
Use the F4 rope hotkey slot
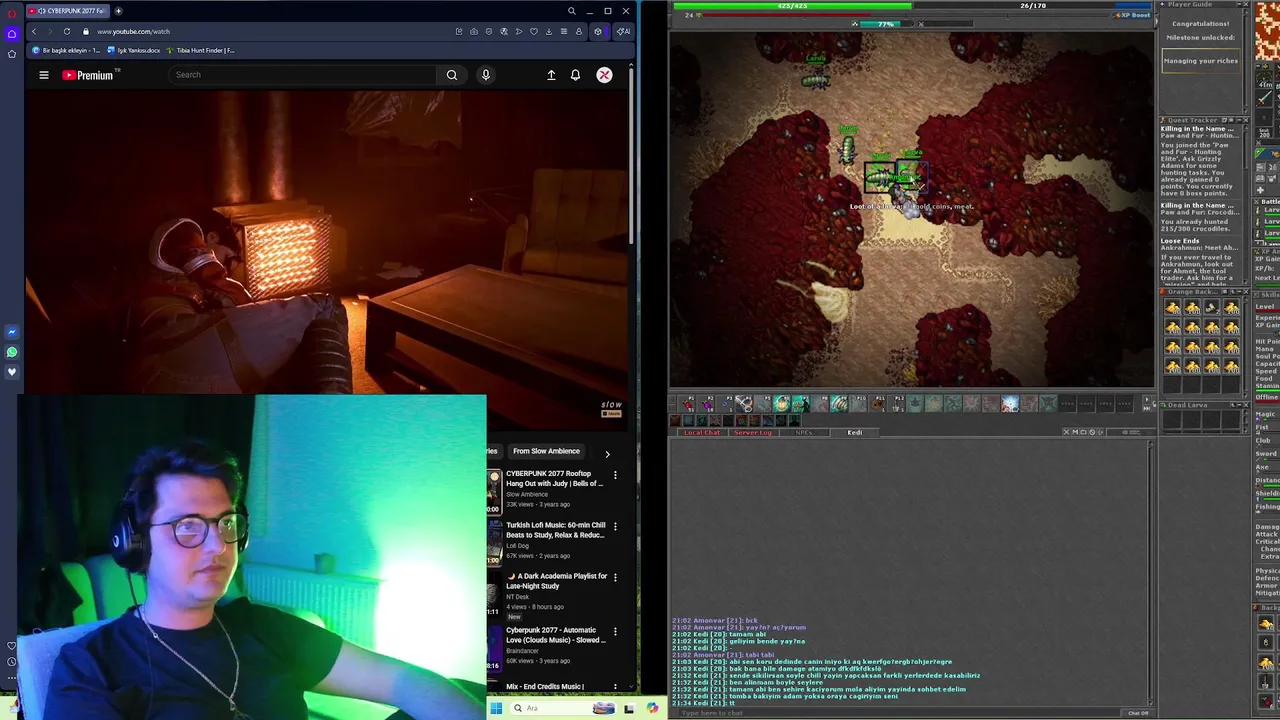(x=745, y=404)
